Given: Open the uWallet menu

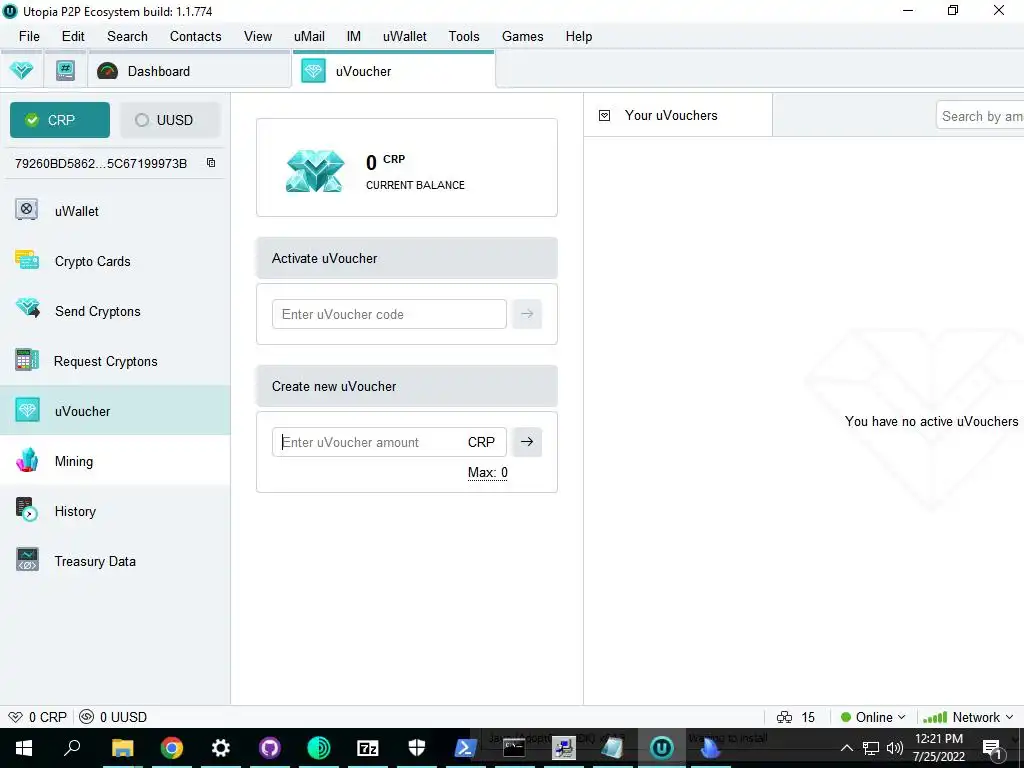Looking at the screenshot, I should tap(404, 37).
